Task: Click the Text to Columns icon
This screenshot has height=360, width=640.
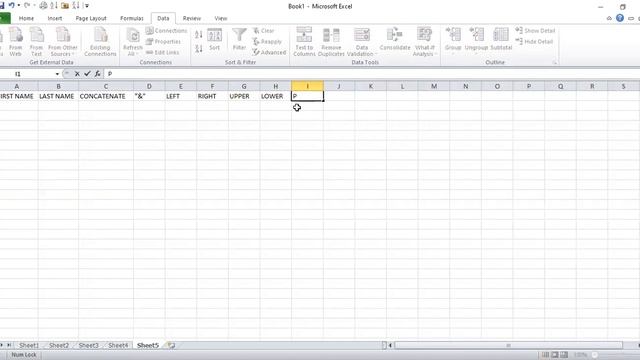Action: [x=304, y=42]
